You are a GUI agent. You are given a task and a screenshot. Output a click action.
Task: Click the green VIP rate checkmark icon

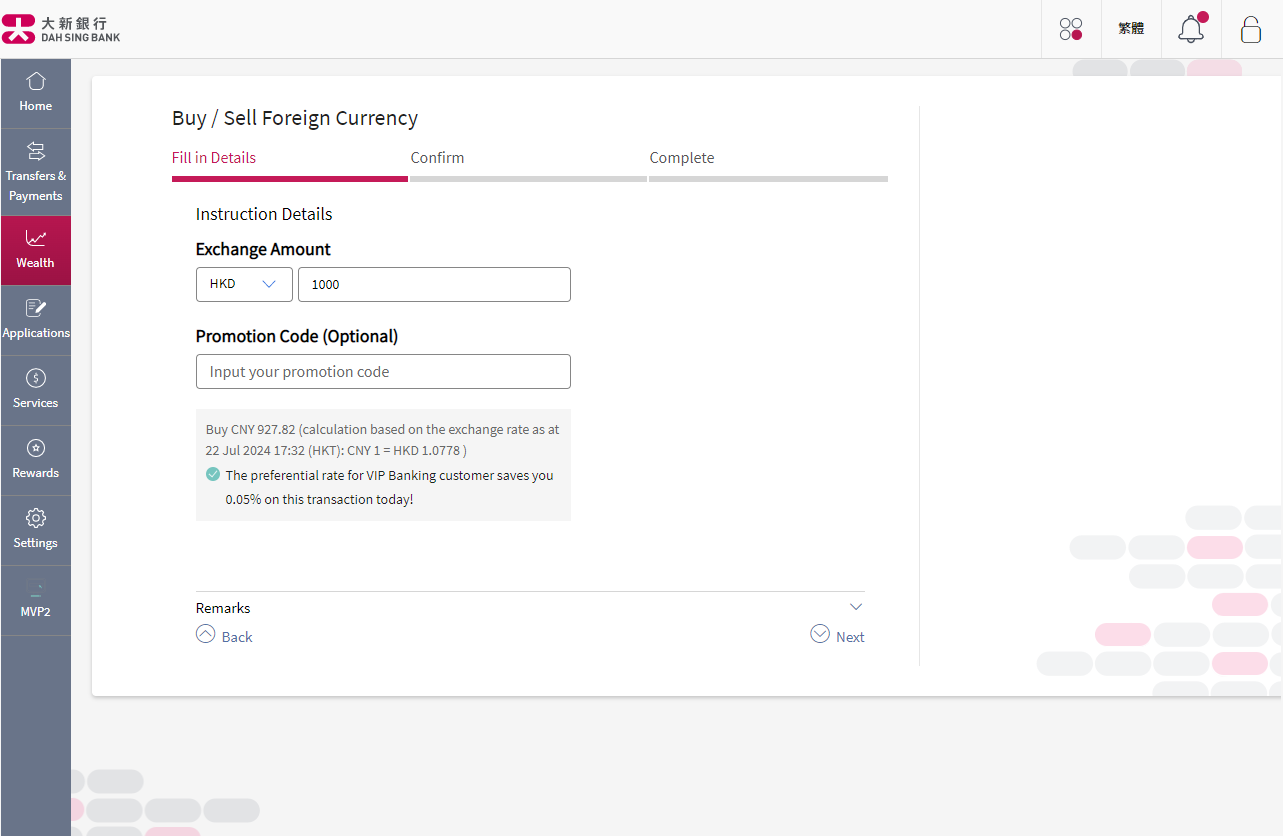pos(212,475)
